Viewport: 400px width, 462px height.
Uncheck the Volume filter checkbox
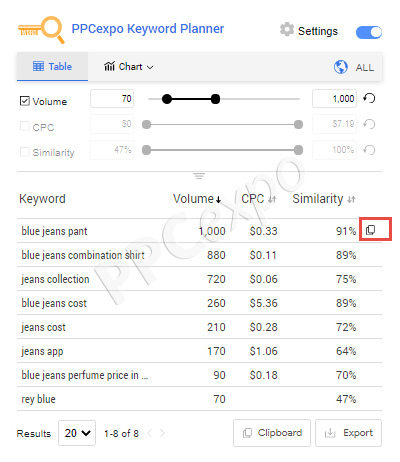click(x=25, y=101)
